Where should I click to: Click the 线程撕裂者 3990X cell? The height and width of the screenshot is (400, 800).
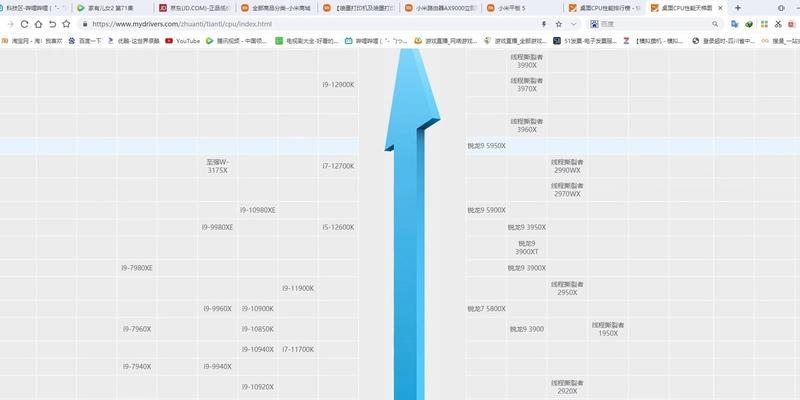[527, 61]
